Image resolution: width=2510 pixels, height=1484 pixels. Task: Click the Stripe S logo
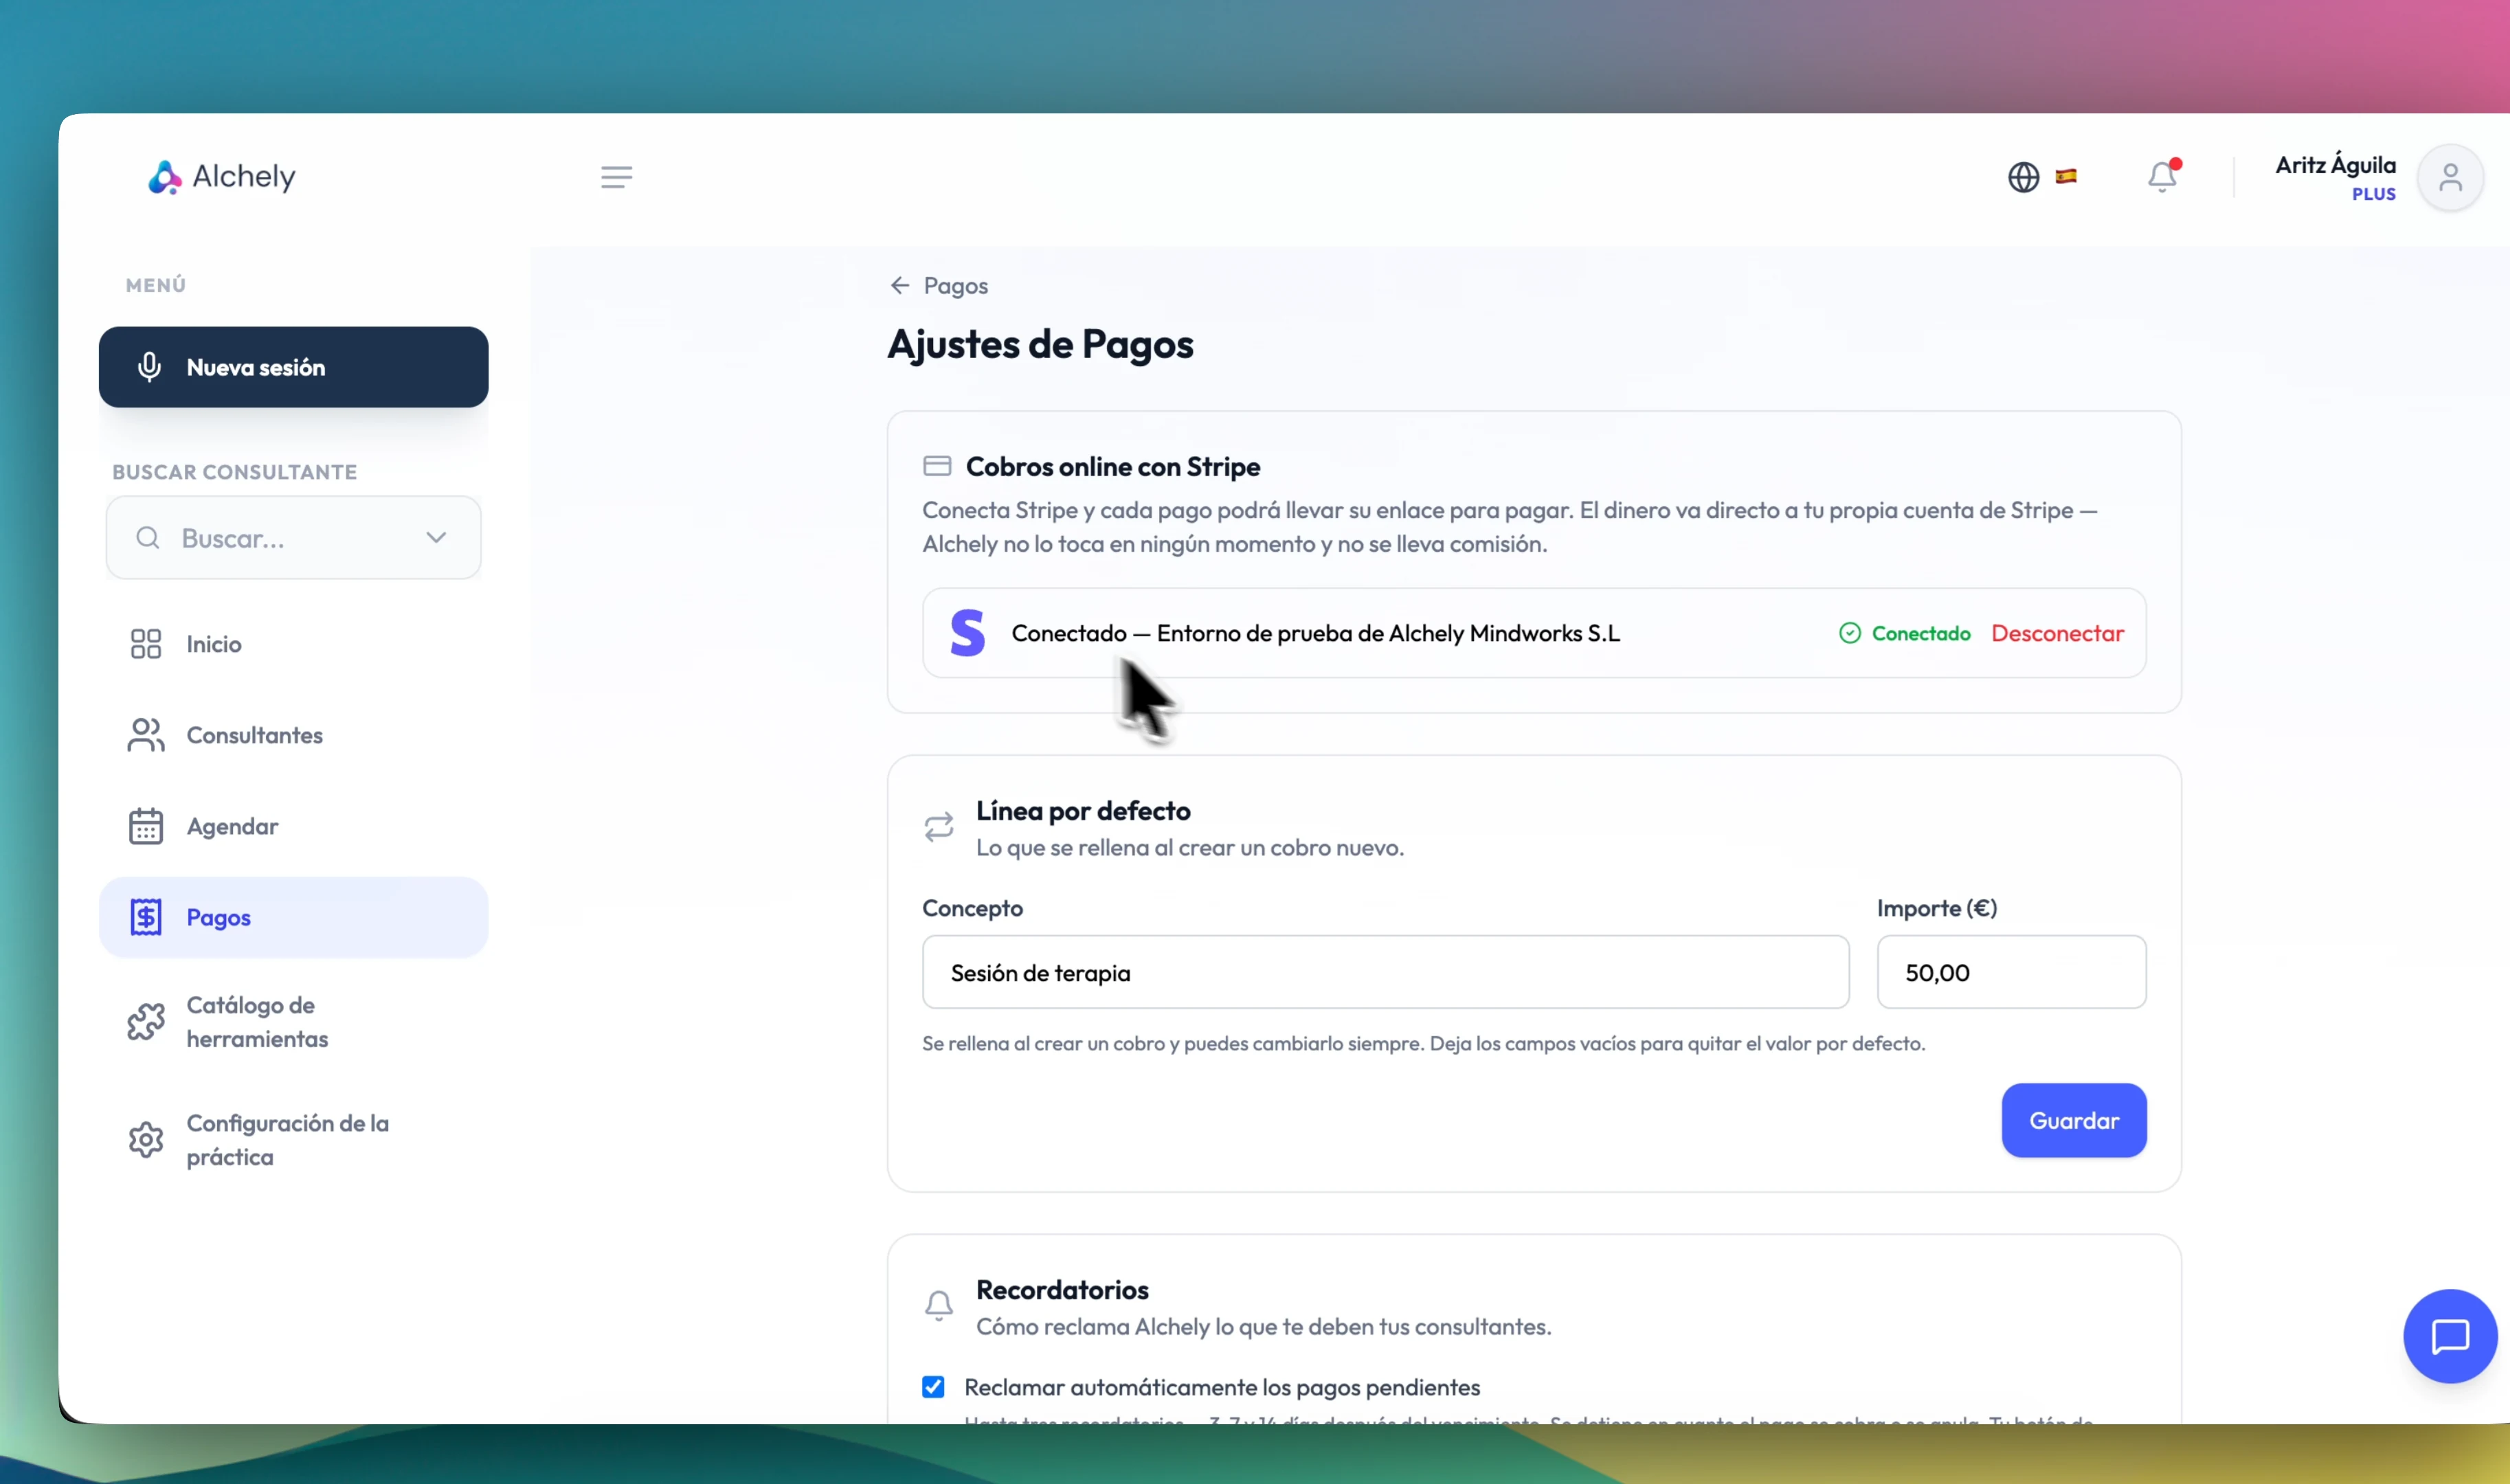pyautogui.click(x=967, y=633)
